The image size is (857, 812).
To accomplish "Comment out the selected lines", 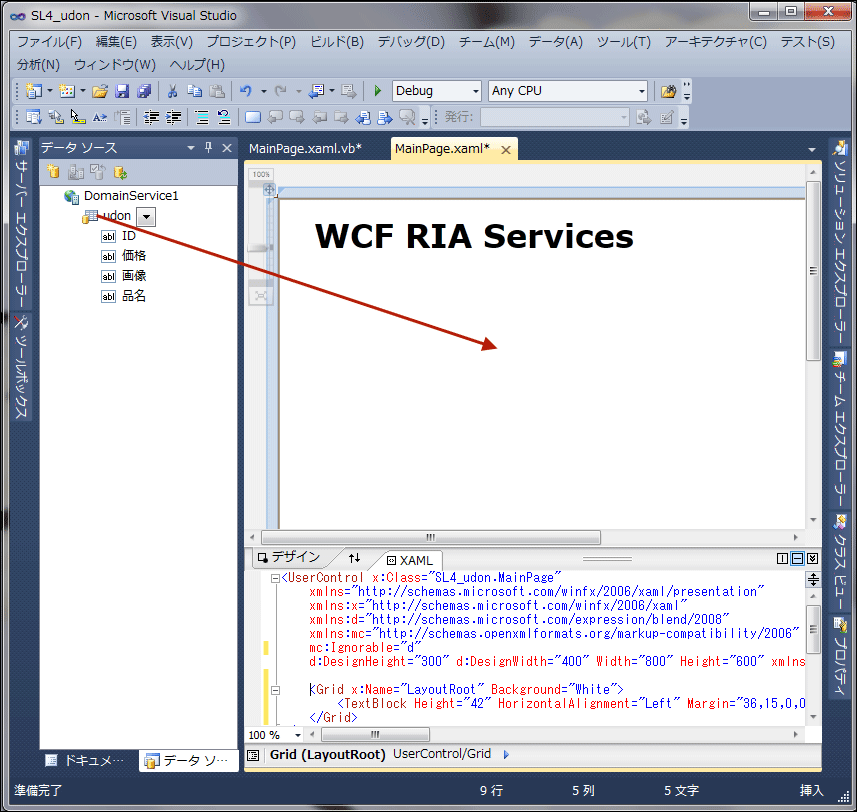I will pos(202,117).
